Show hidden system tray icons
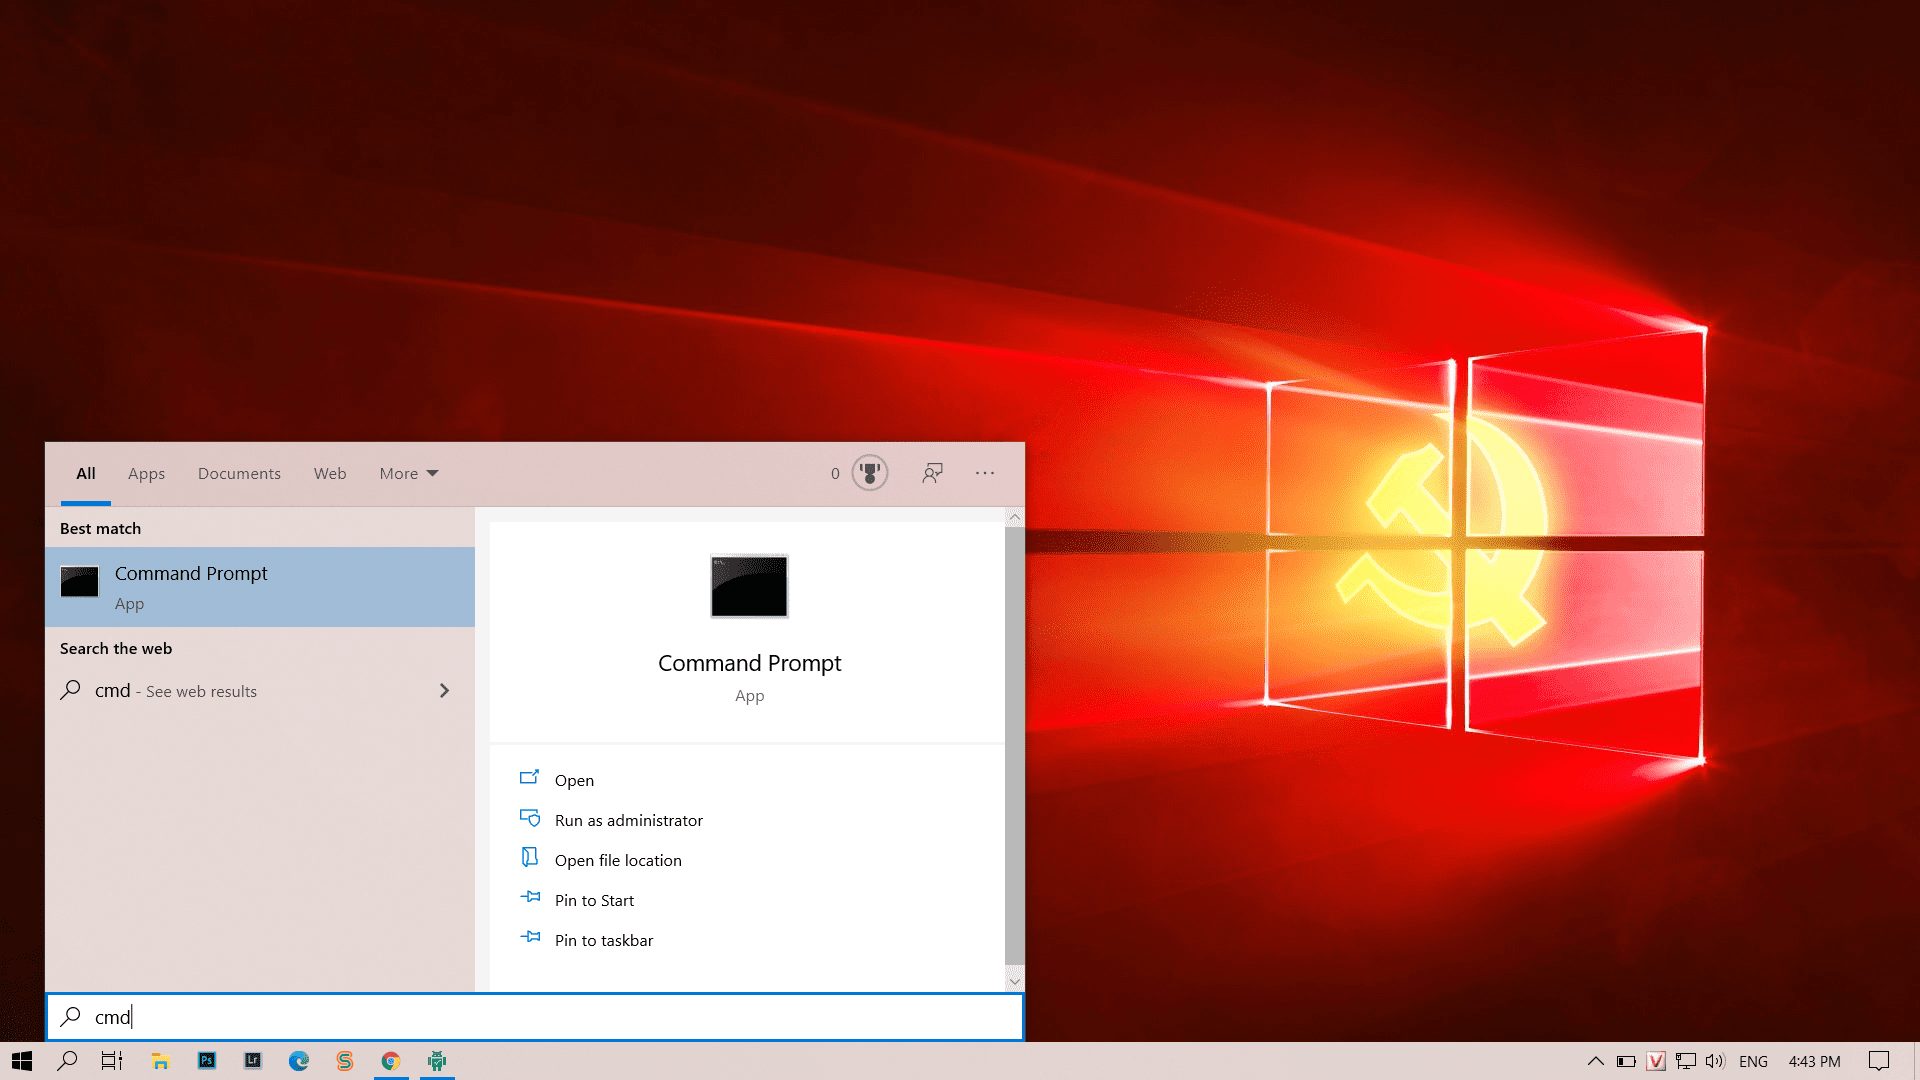This screenshot has width=1920, height=1080. click(x=1596, y=1061)
